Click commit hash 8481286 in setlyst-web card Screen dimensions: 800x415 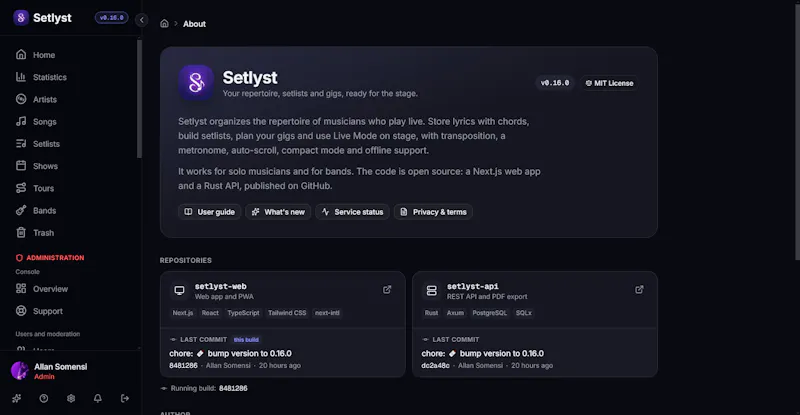[x=183, y=365]
